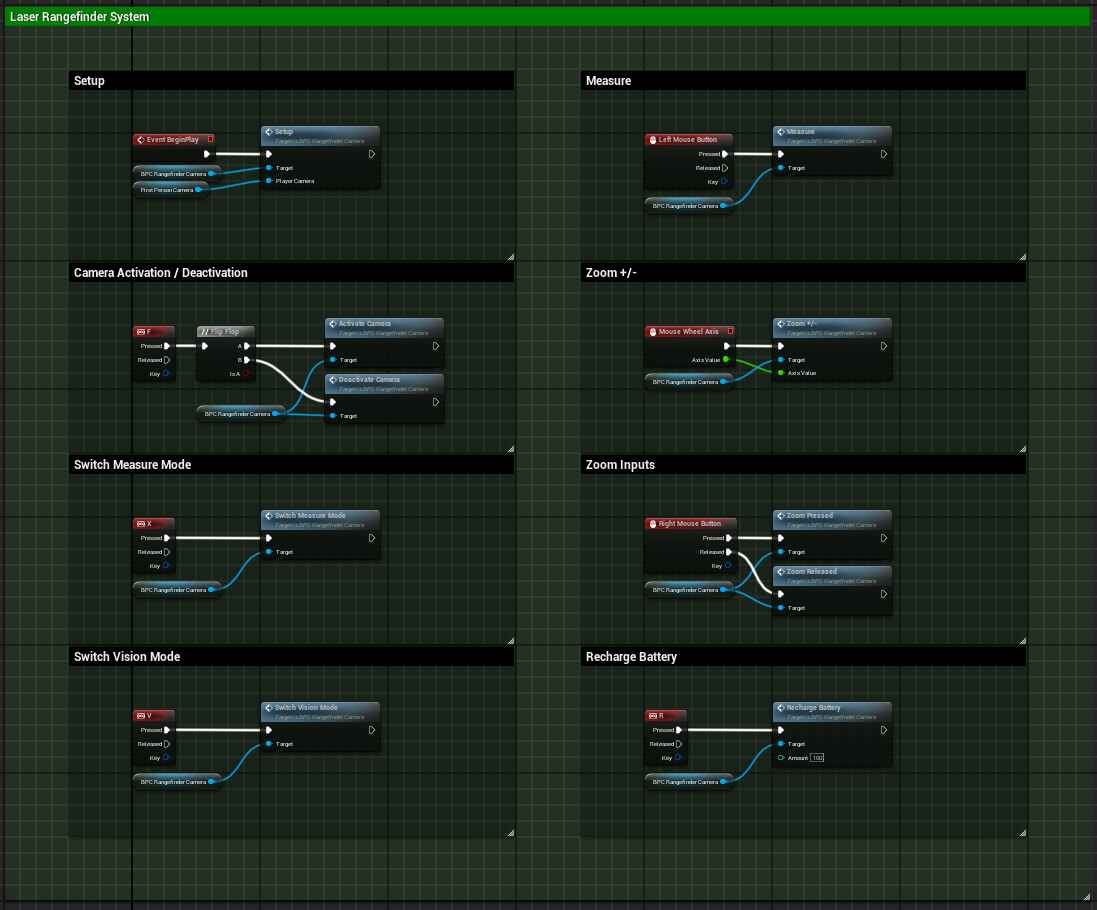
Task: Click the mouse icon on Right Mouse Button node
Action: [x=653, y=523]
